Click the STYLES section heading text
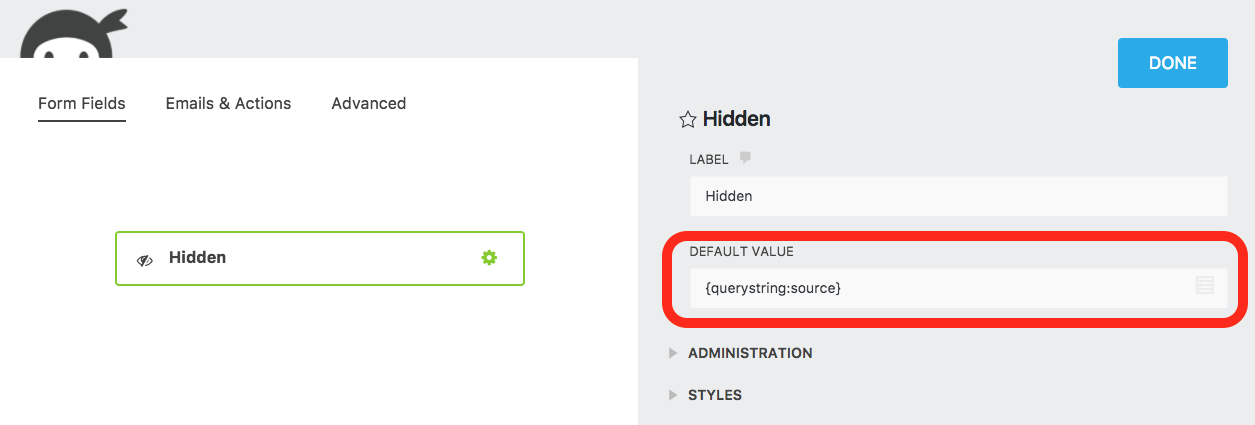 [715, 395]
